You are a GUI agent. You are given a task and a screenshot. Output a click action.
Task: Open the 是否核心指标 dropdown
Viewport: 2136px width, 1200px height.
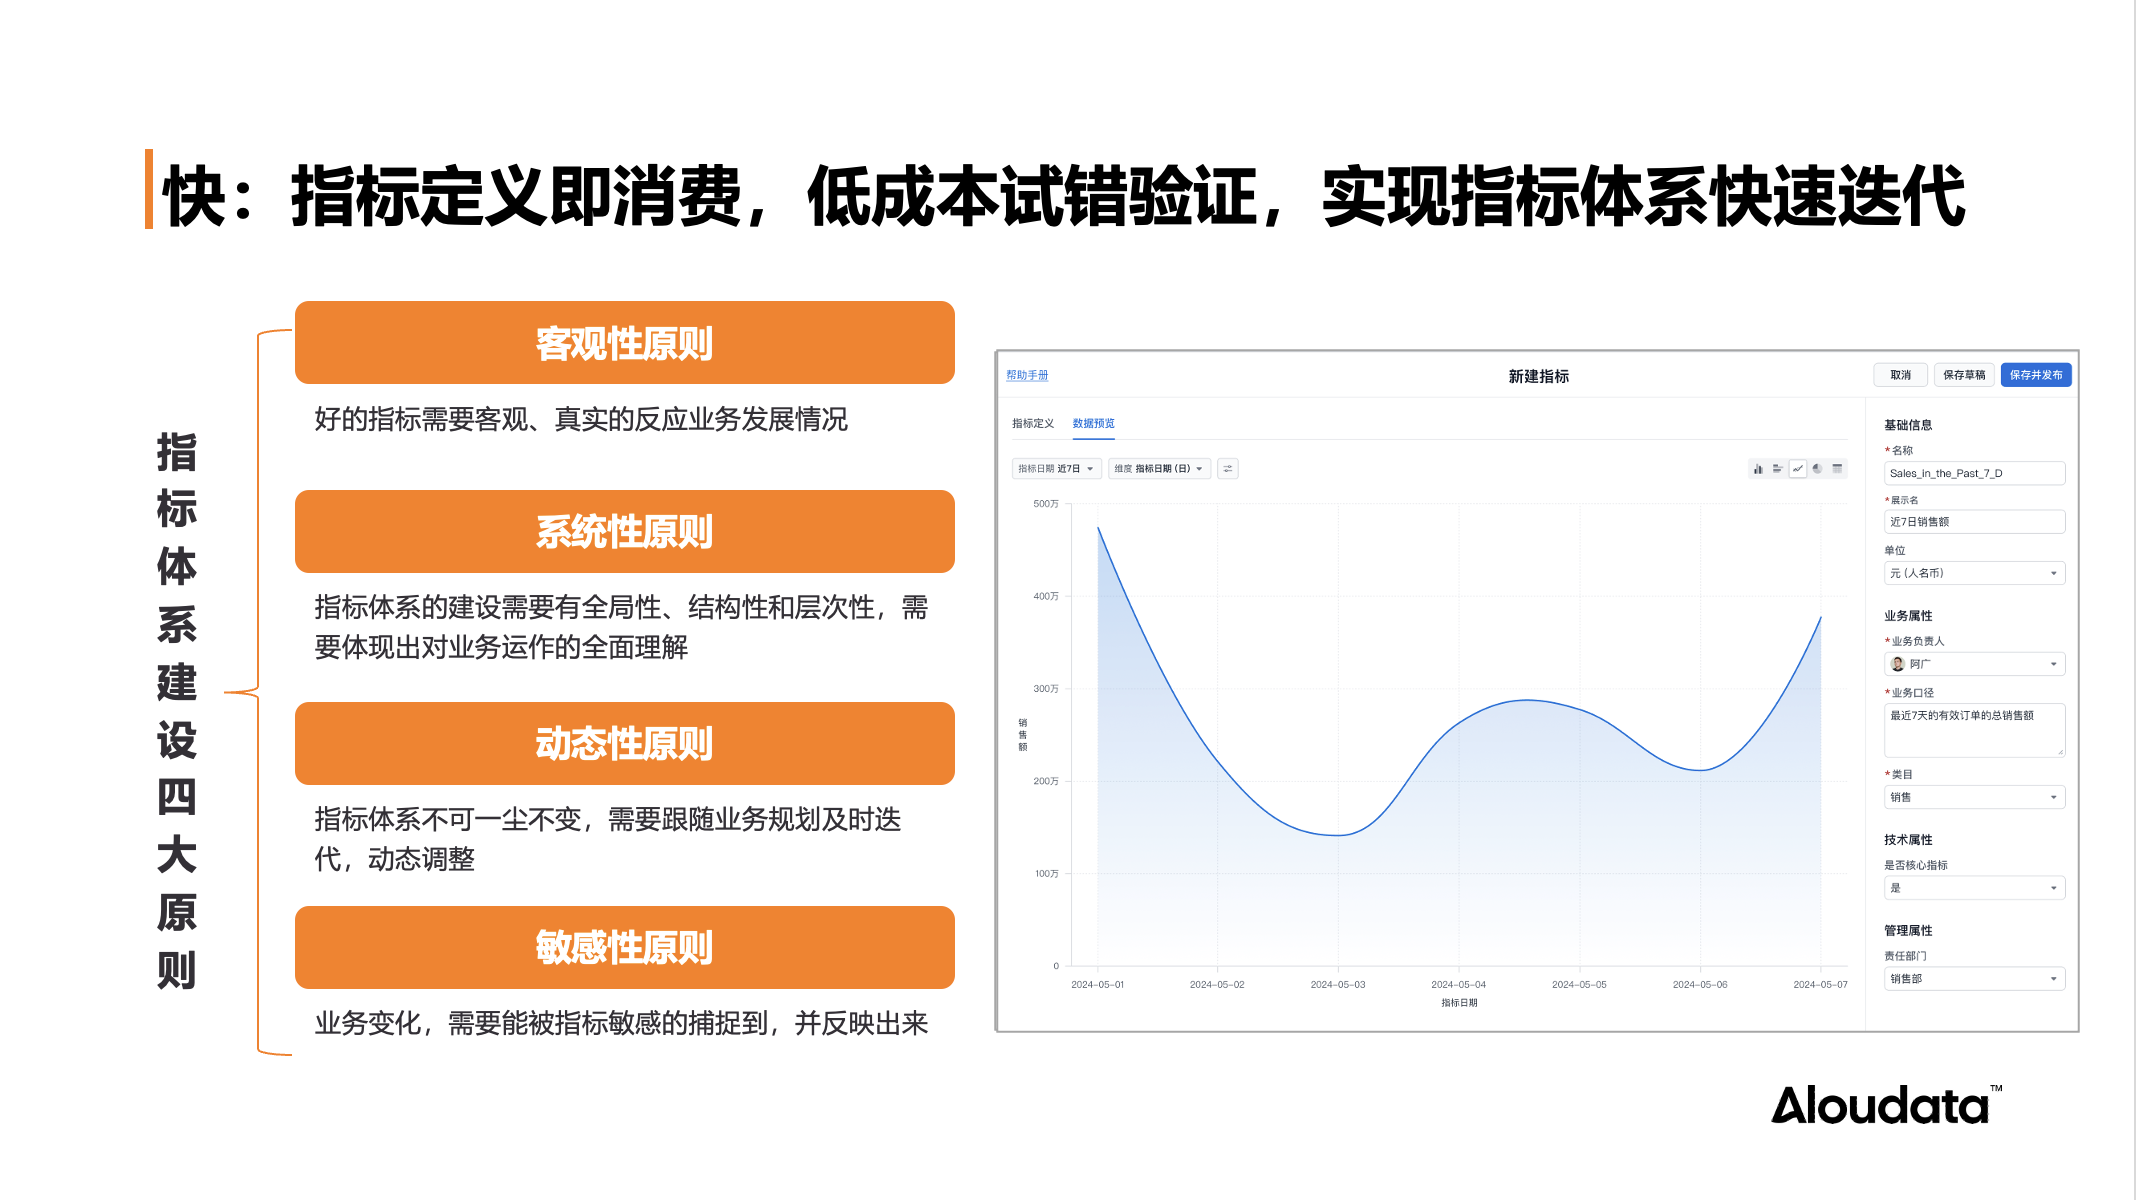tap(1974, 888)
